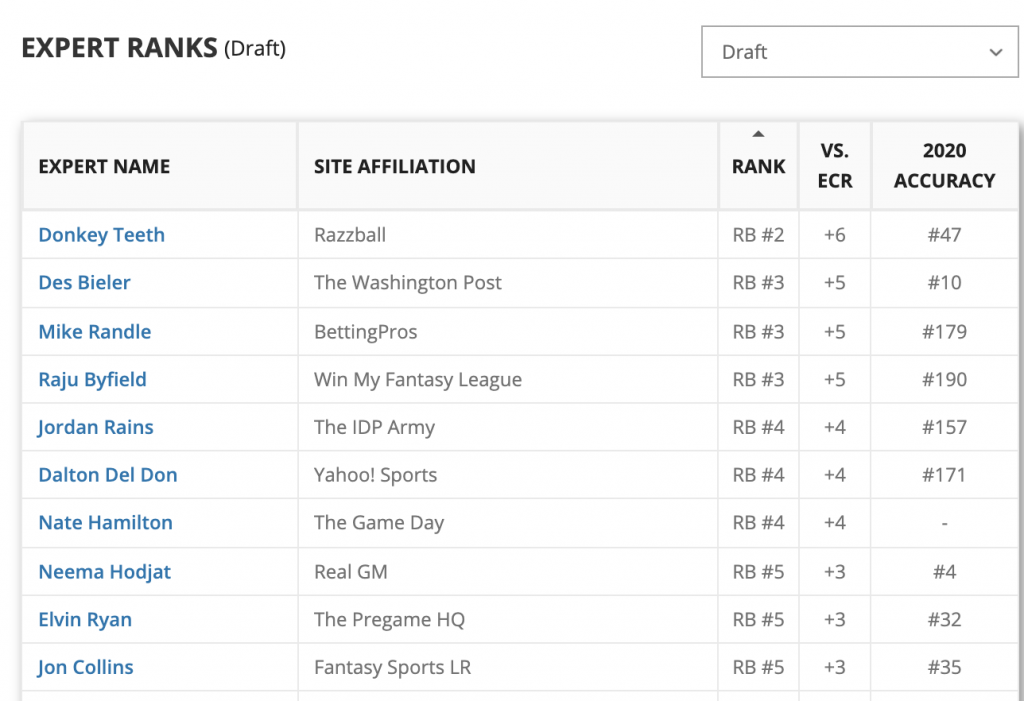Click Dalton Del Don's name link
The height and width of the screenshot is (701, 1024).
click(107, 475)
